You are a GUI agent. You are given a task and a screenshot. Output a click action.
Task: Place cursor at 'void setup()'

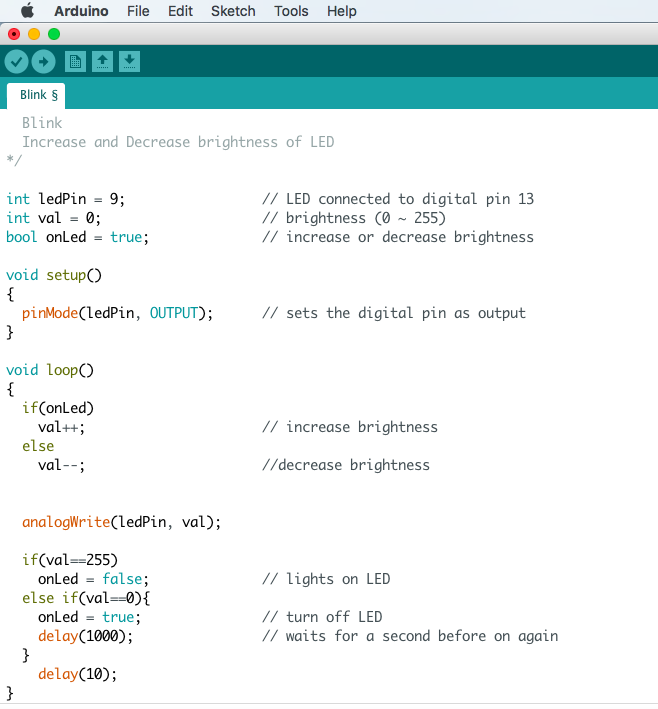[54, 275]
